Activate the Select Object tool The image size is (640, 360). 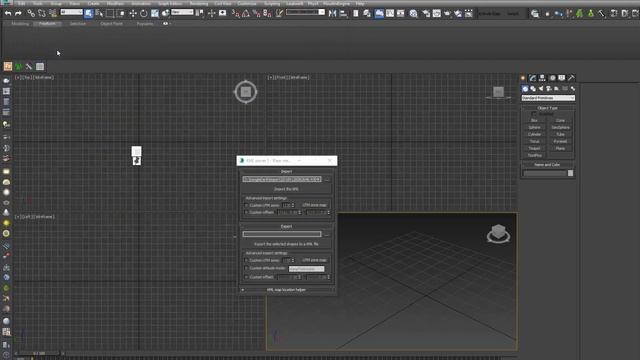tap(89, 13)
